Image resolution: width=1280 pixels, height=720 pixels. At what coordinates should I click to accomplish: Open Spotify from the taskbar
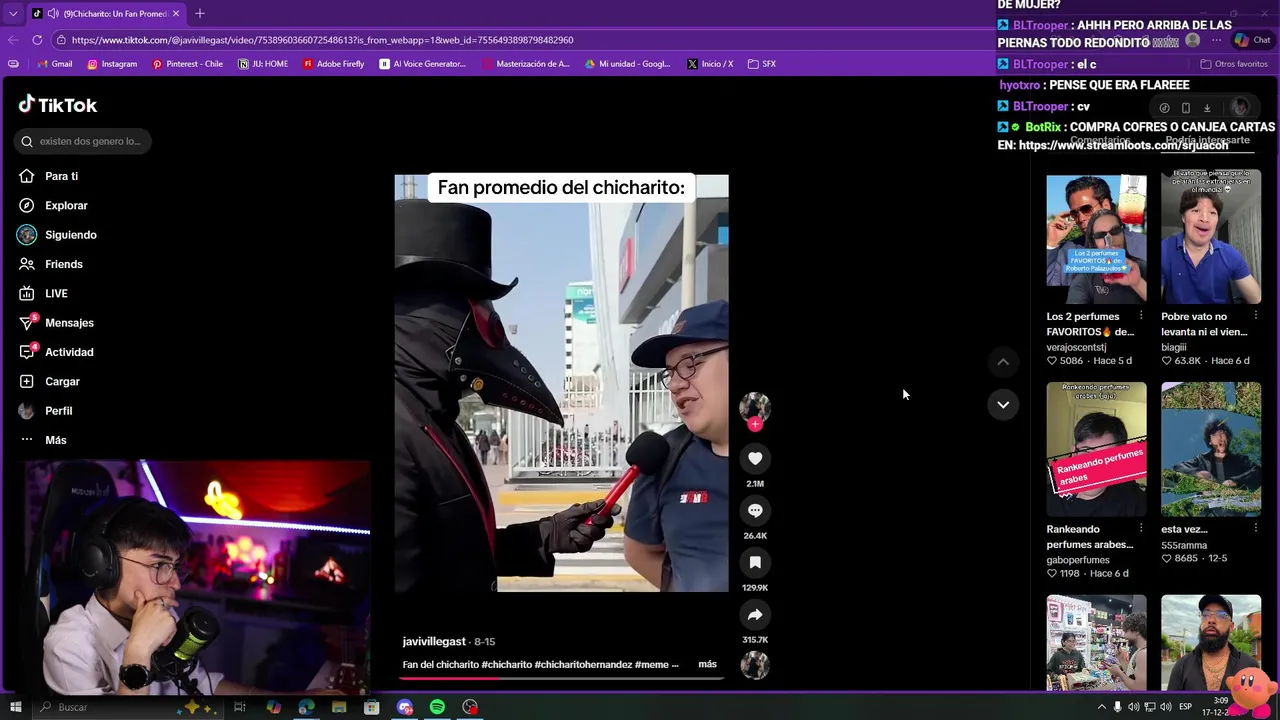[x=437, y=707]
